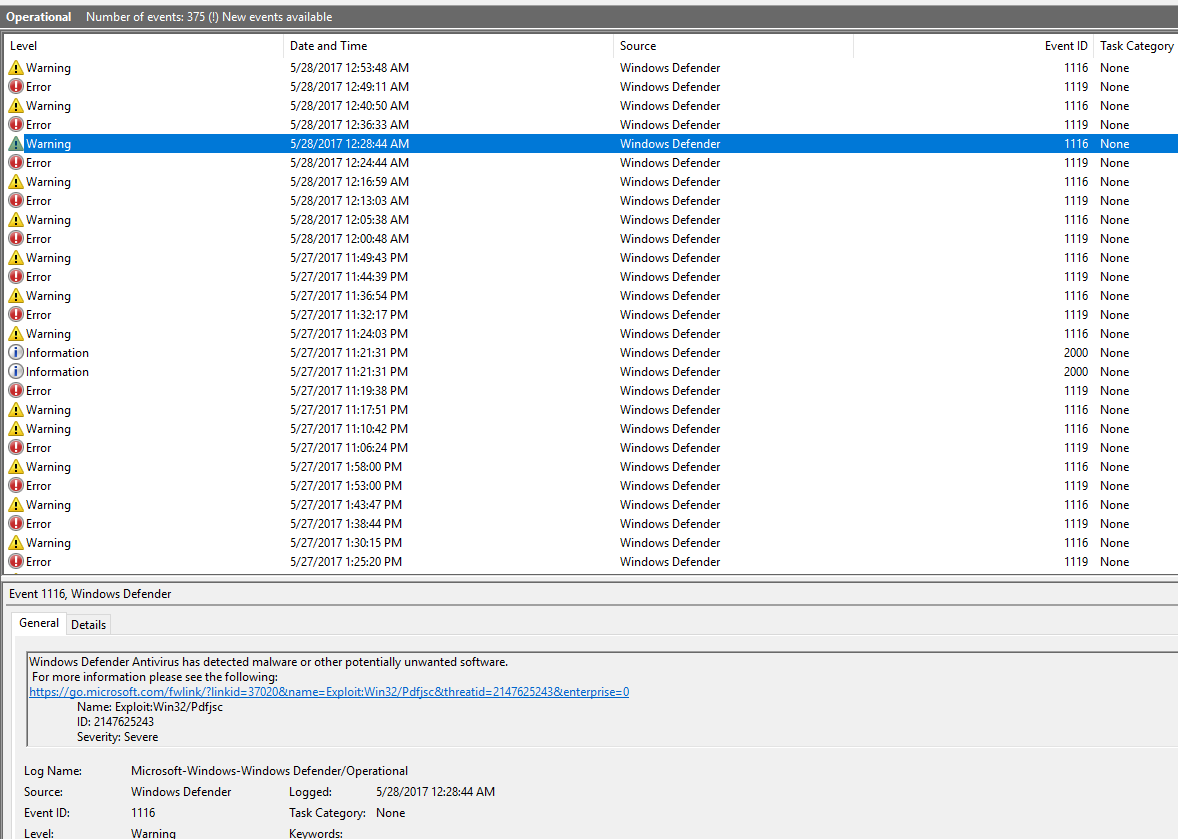Select date cell 5/27/2017 1:30:15 PM
1178x839 pixels.
pos(346,542)
